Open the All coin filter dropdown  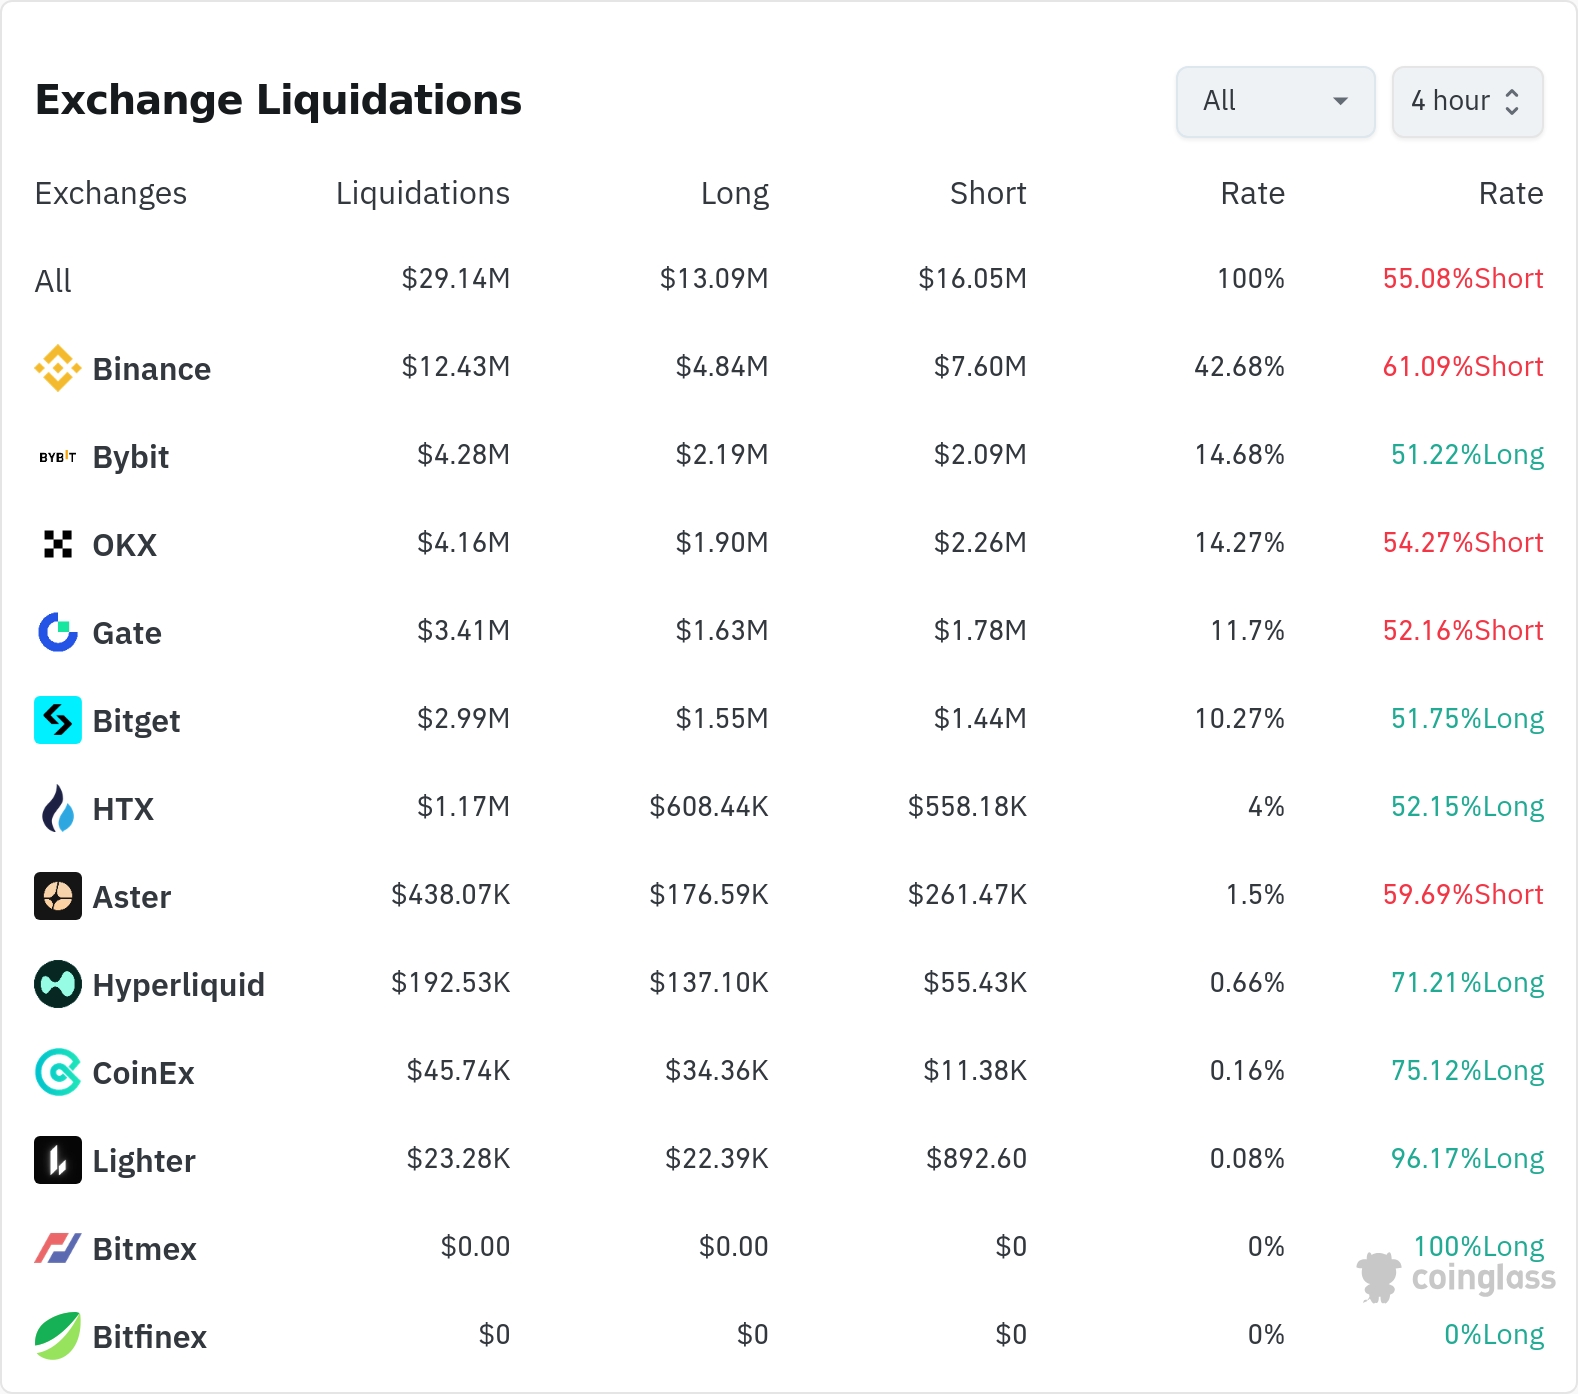[x=1275, y=101]
